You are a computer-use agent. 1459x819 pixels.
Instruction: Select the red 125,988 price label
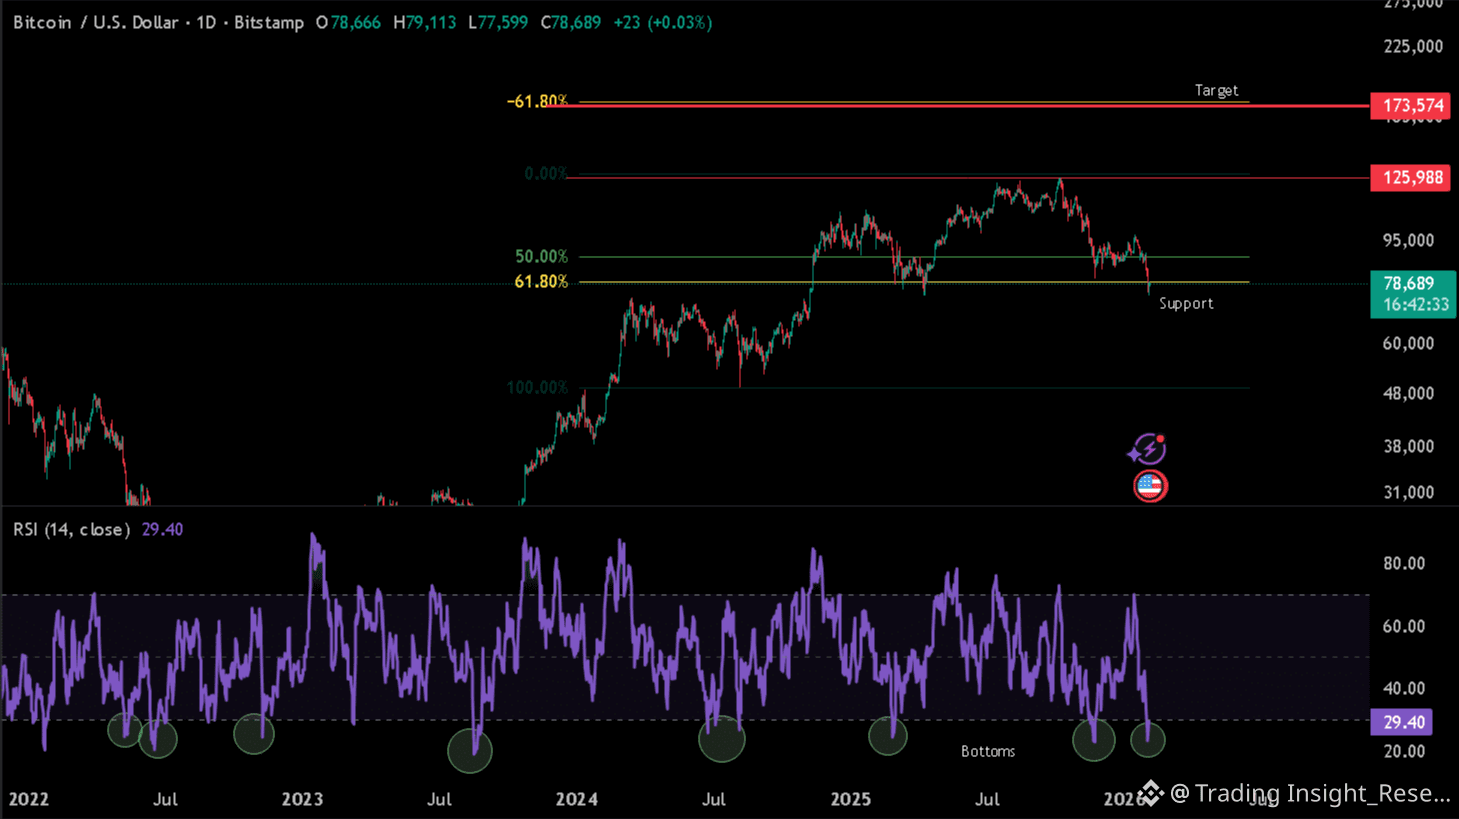coord(1410,178)
